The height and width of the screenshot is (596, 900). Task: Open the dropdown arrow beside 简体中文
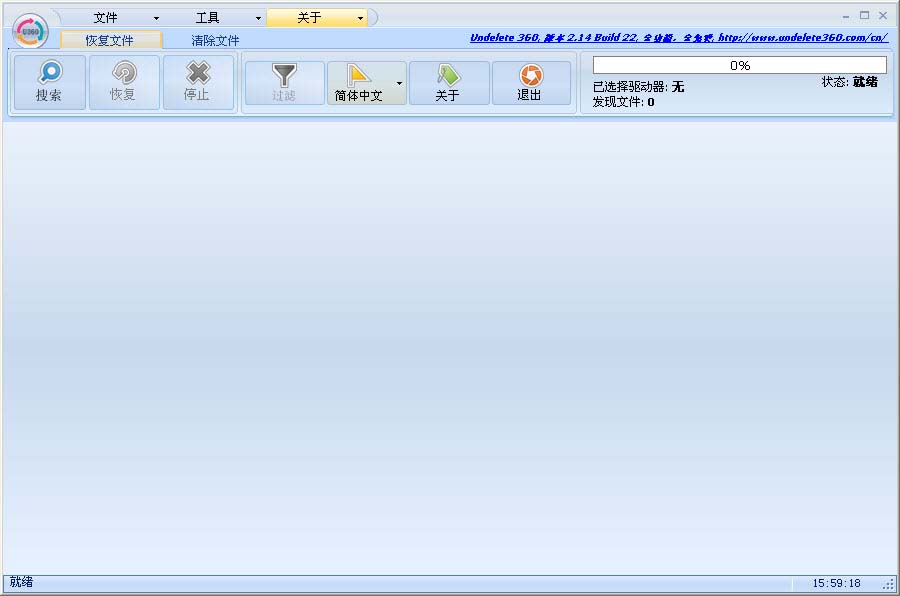(399, 83)
